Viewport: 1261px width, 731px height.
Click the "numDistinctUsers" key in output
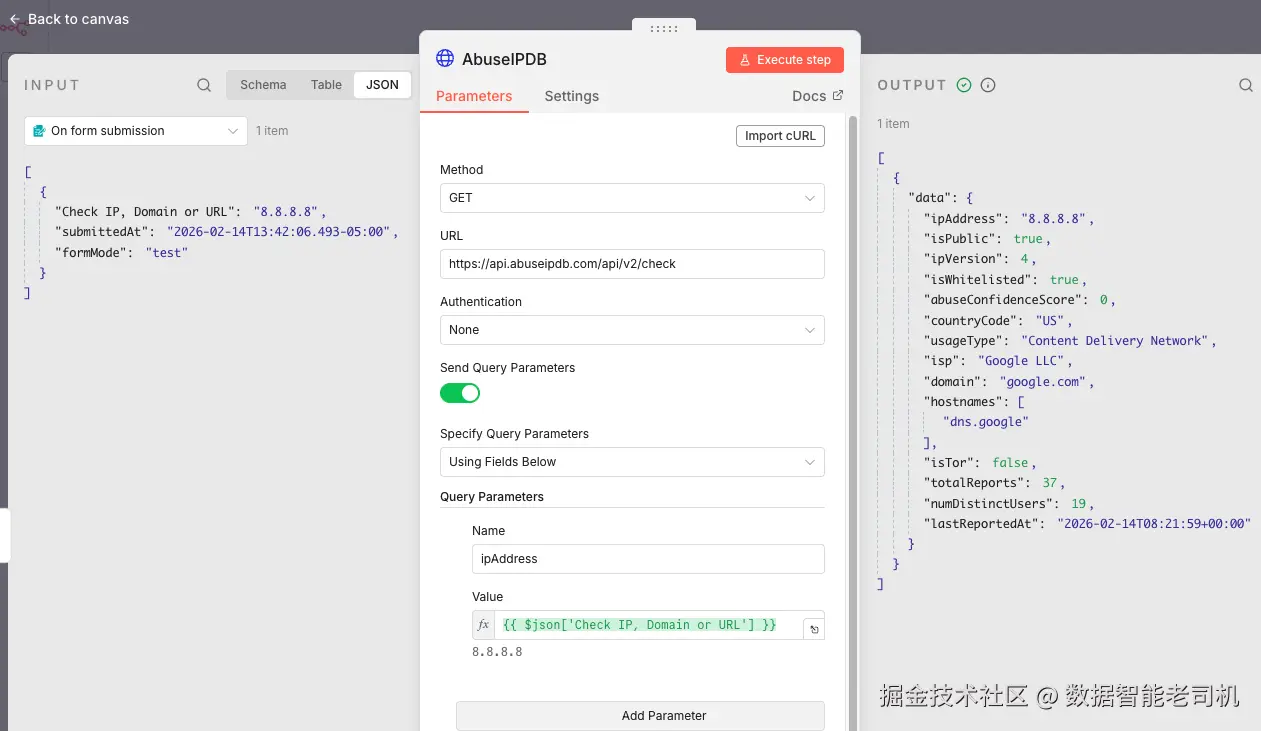(x=990, y=504)
